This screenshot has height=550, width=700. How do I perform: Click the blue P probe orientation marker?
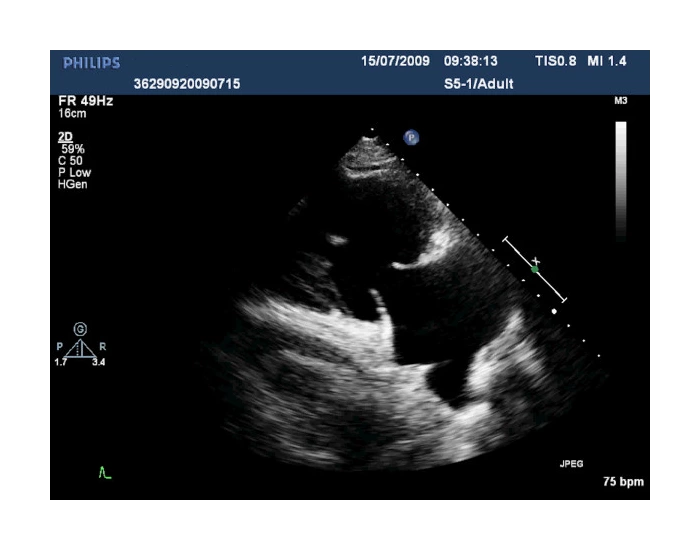click(411, 138)
